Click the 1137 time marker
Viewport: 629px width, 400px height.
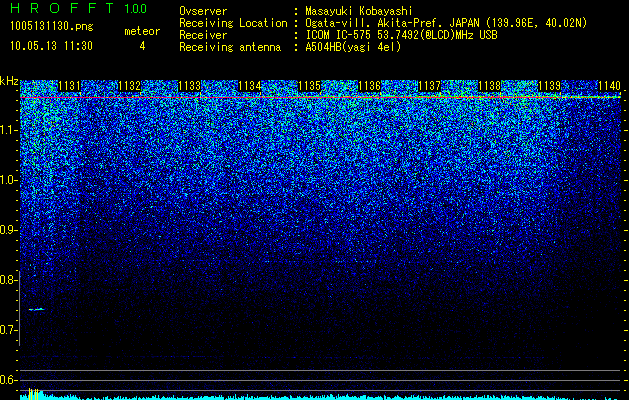point(430,85)
